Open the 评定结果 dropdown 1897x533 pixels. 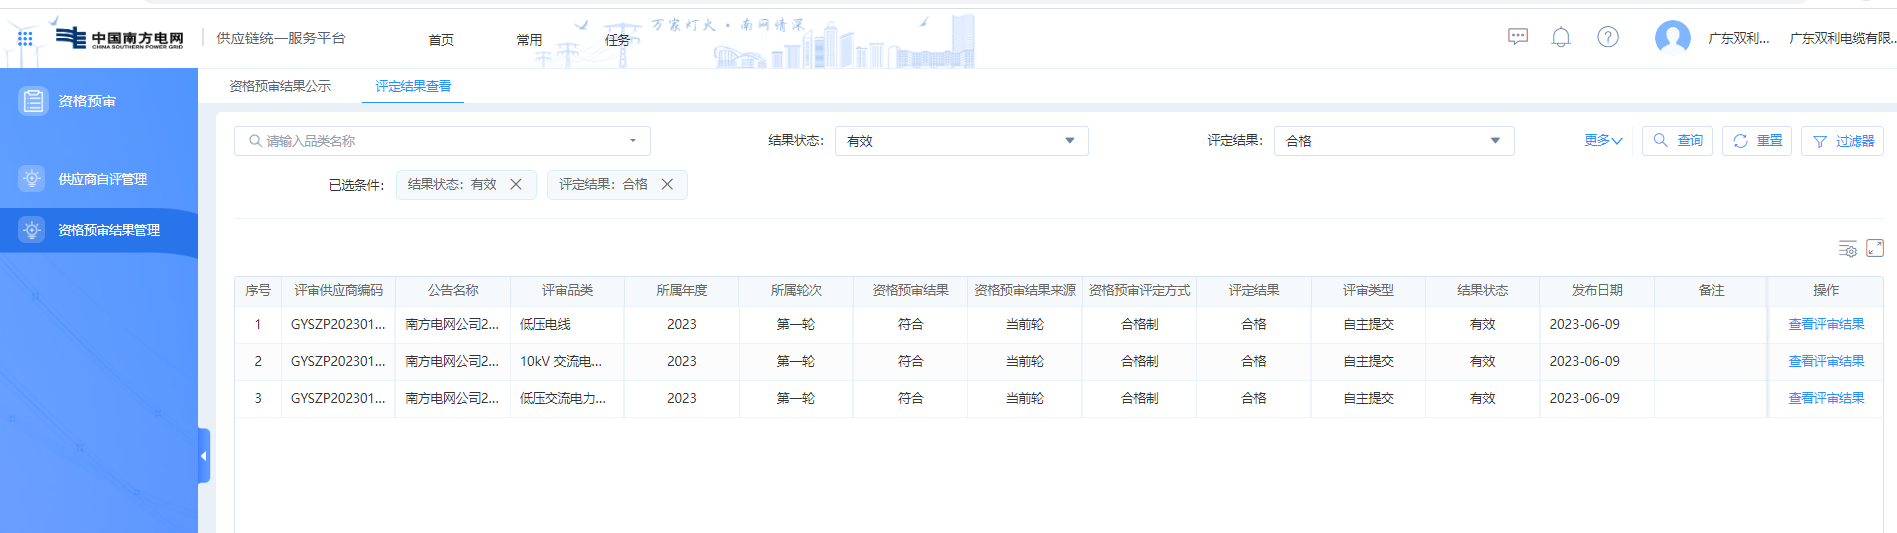click(x=1393, y=141)
